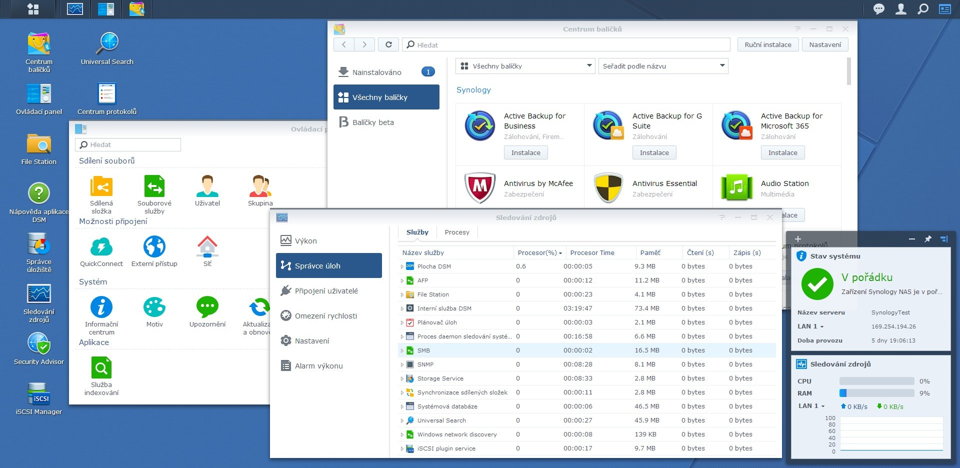Click the package center vertical scrollbar
The image size is (960, 468).
pyautogui.click(x=849, y=72)
